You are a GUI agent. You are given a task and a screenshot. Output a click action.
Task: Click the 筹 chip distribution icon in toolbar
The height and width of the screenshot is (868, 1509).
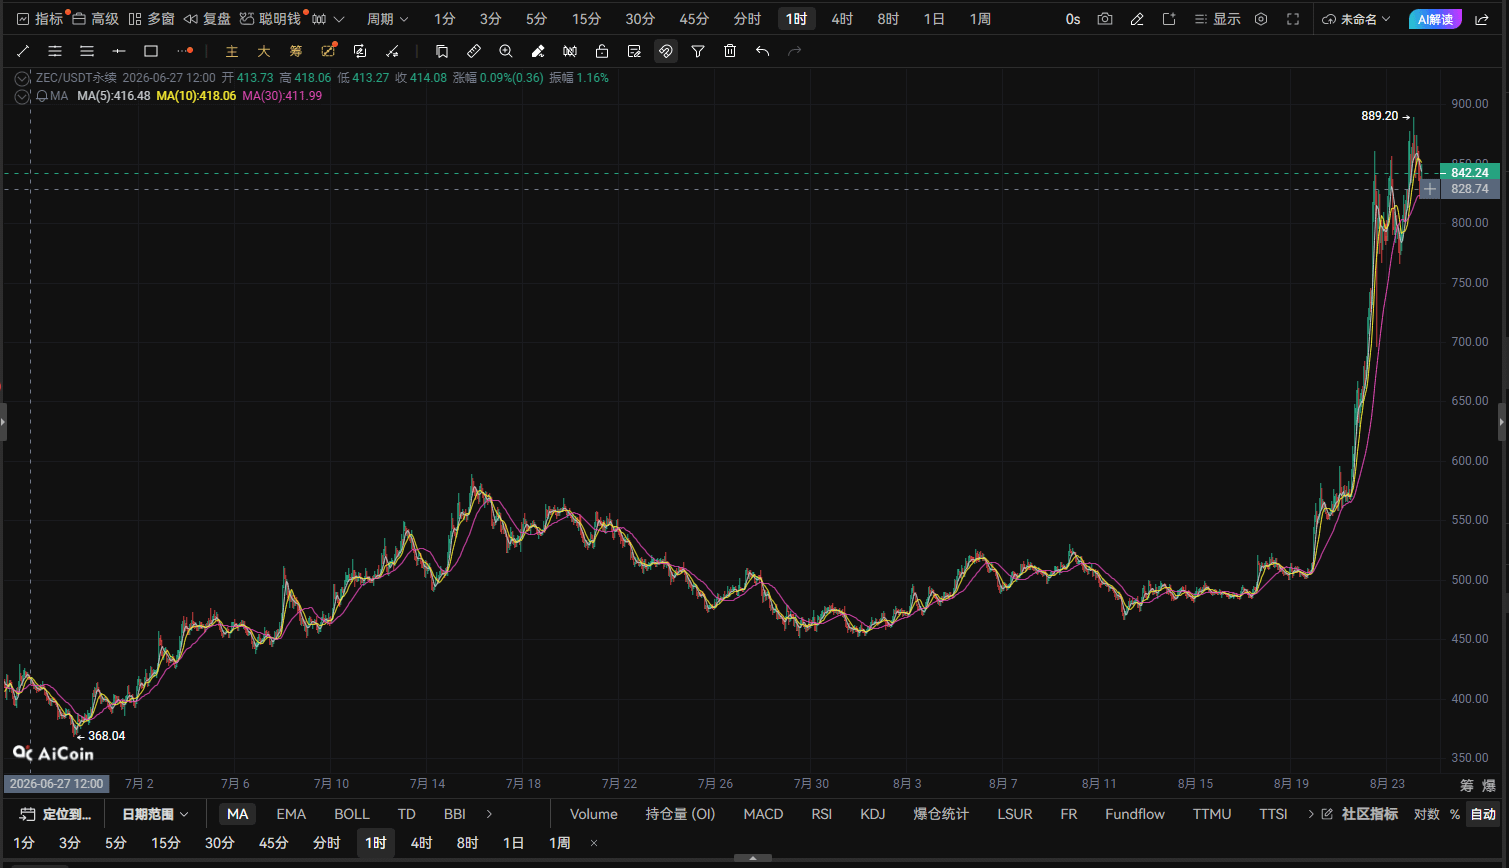pos(296,51)
